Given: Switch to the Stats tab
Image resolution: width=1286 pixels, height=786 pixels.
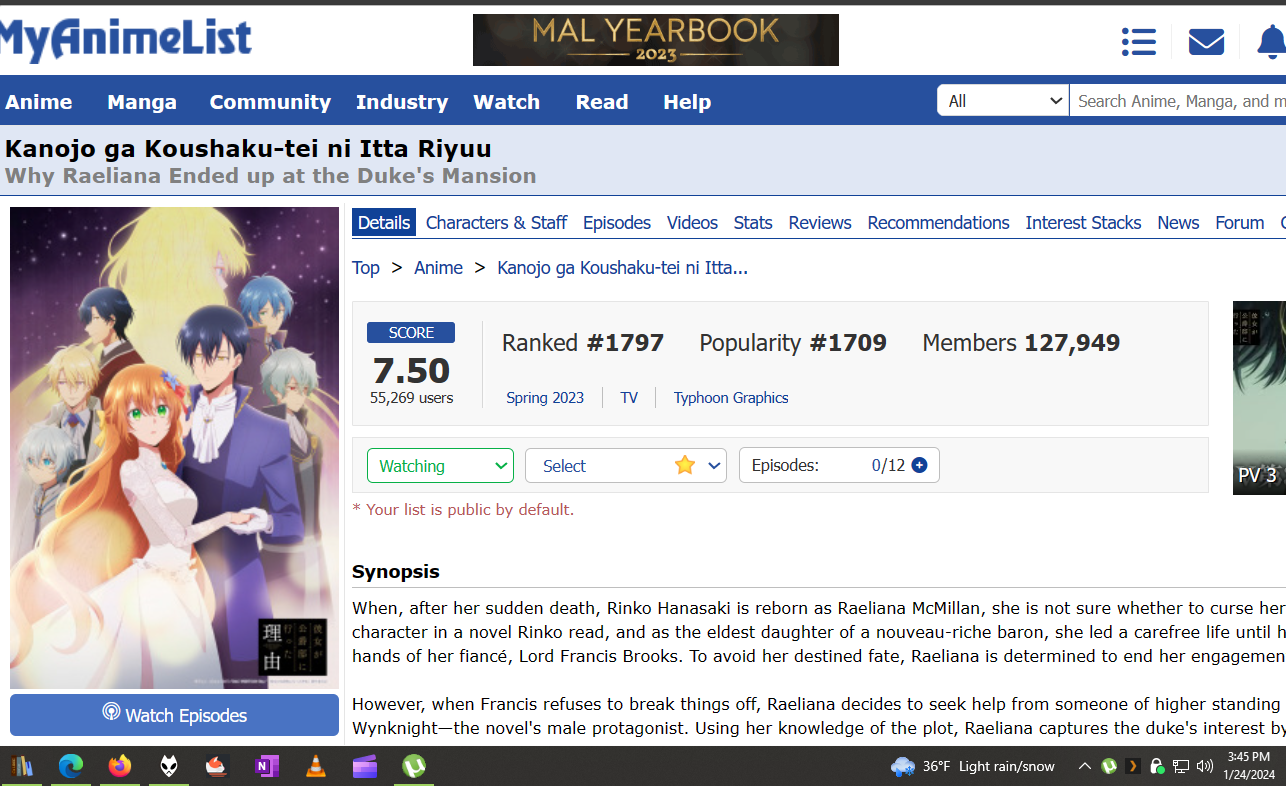Looking at the screenshot, I should [753, 222].
